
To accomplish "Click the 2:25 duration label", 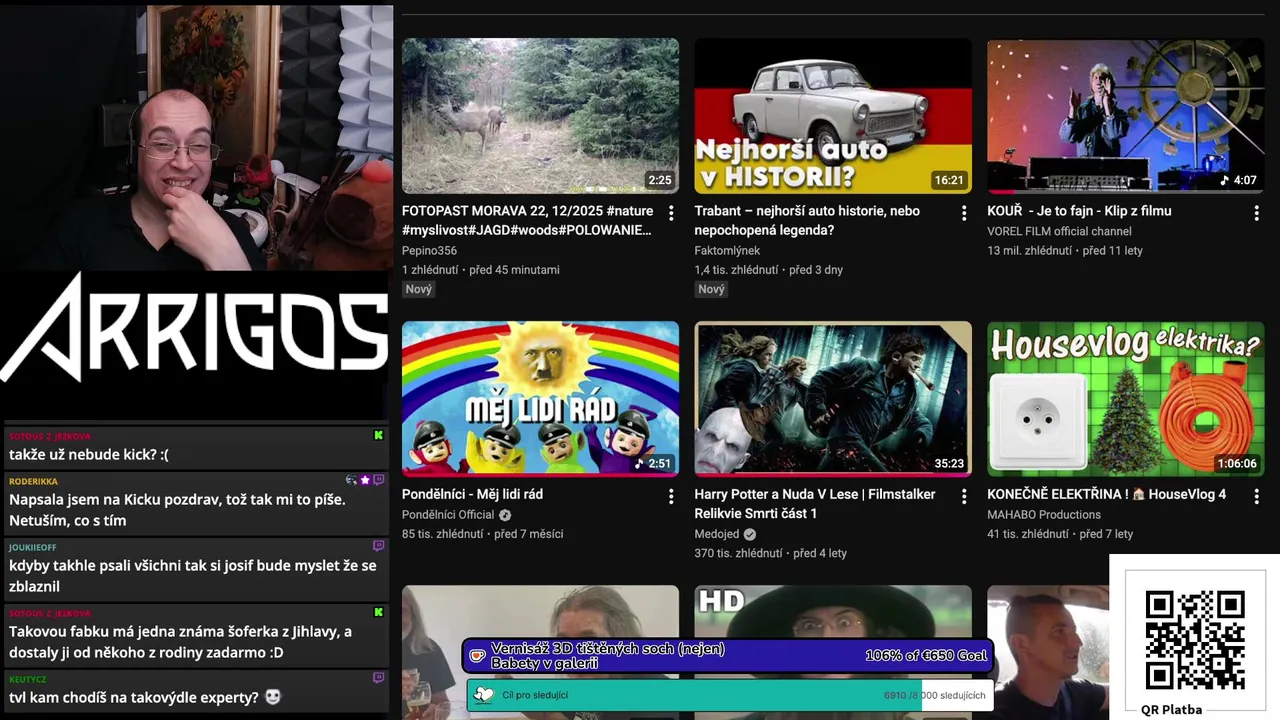I will pyautogui.click(x=659, y=181).
